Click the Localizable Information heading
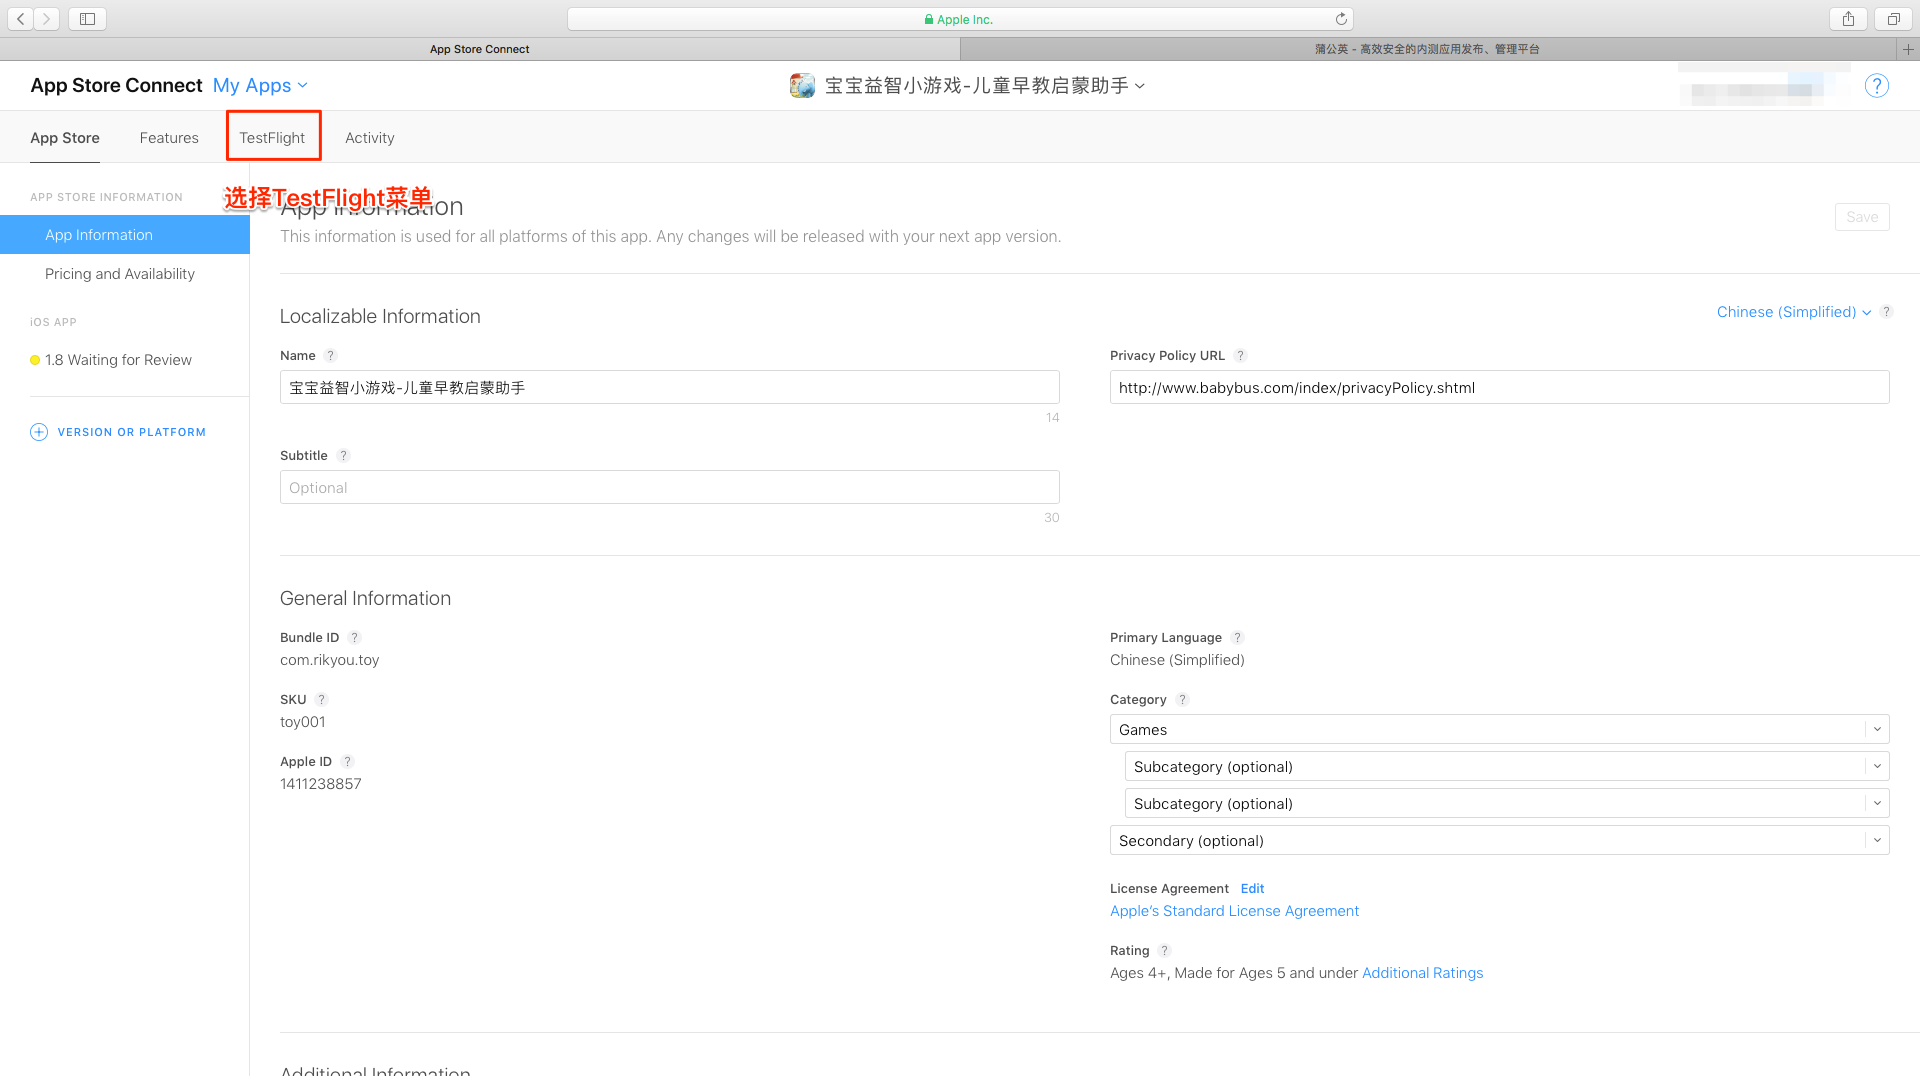1920x1080 pixels. [x=380, y=316]
